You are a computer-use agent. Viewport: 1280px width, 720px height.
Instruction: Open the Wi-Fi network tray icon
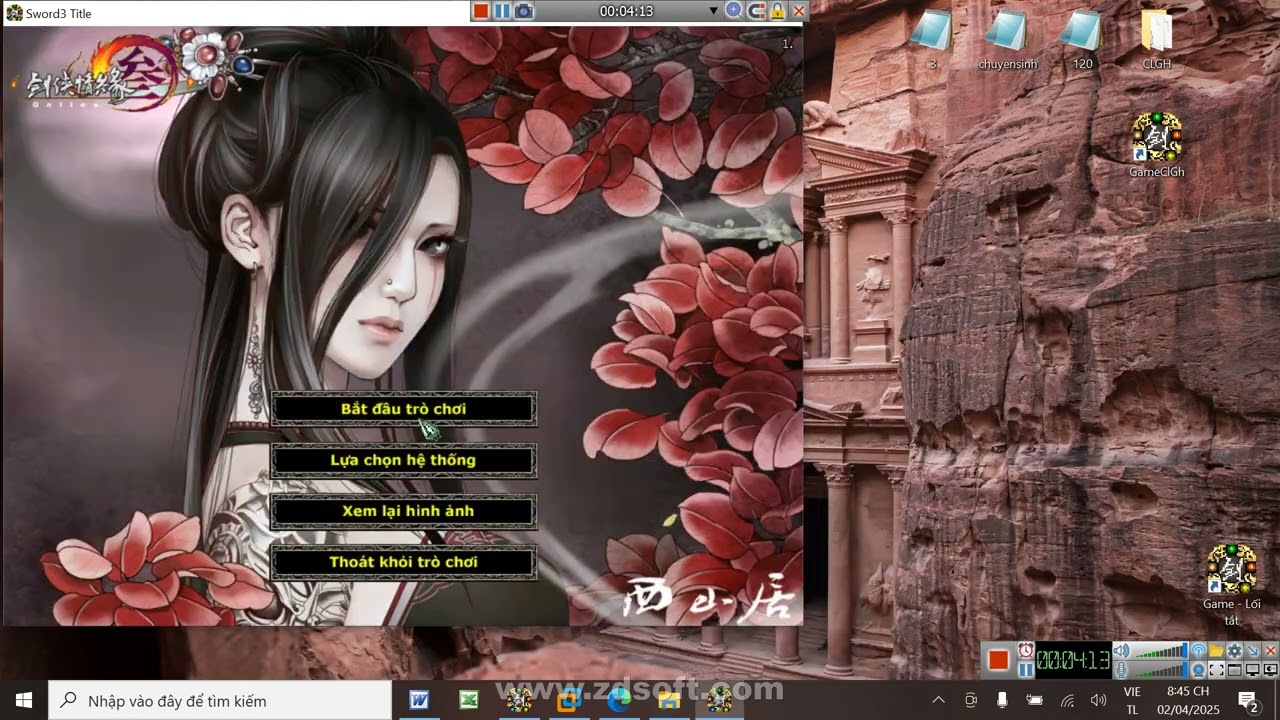pyautogui.click(x=1067, y=700)
